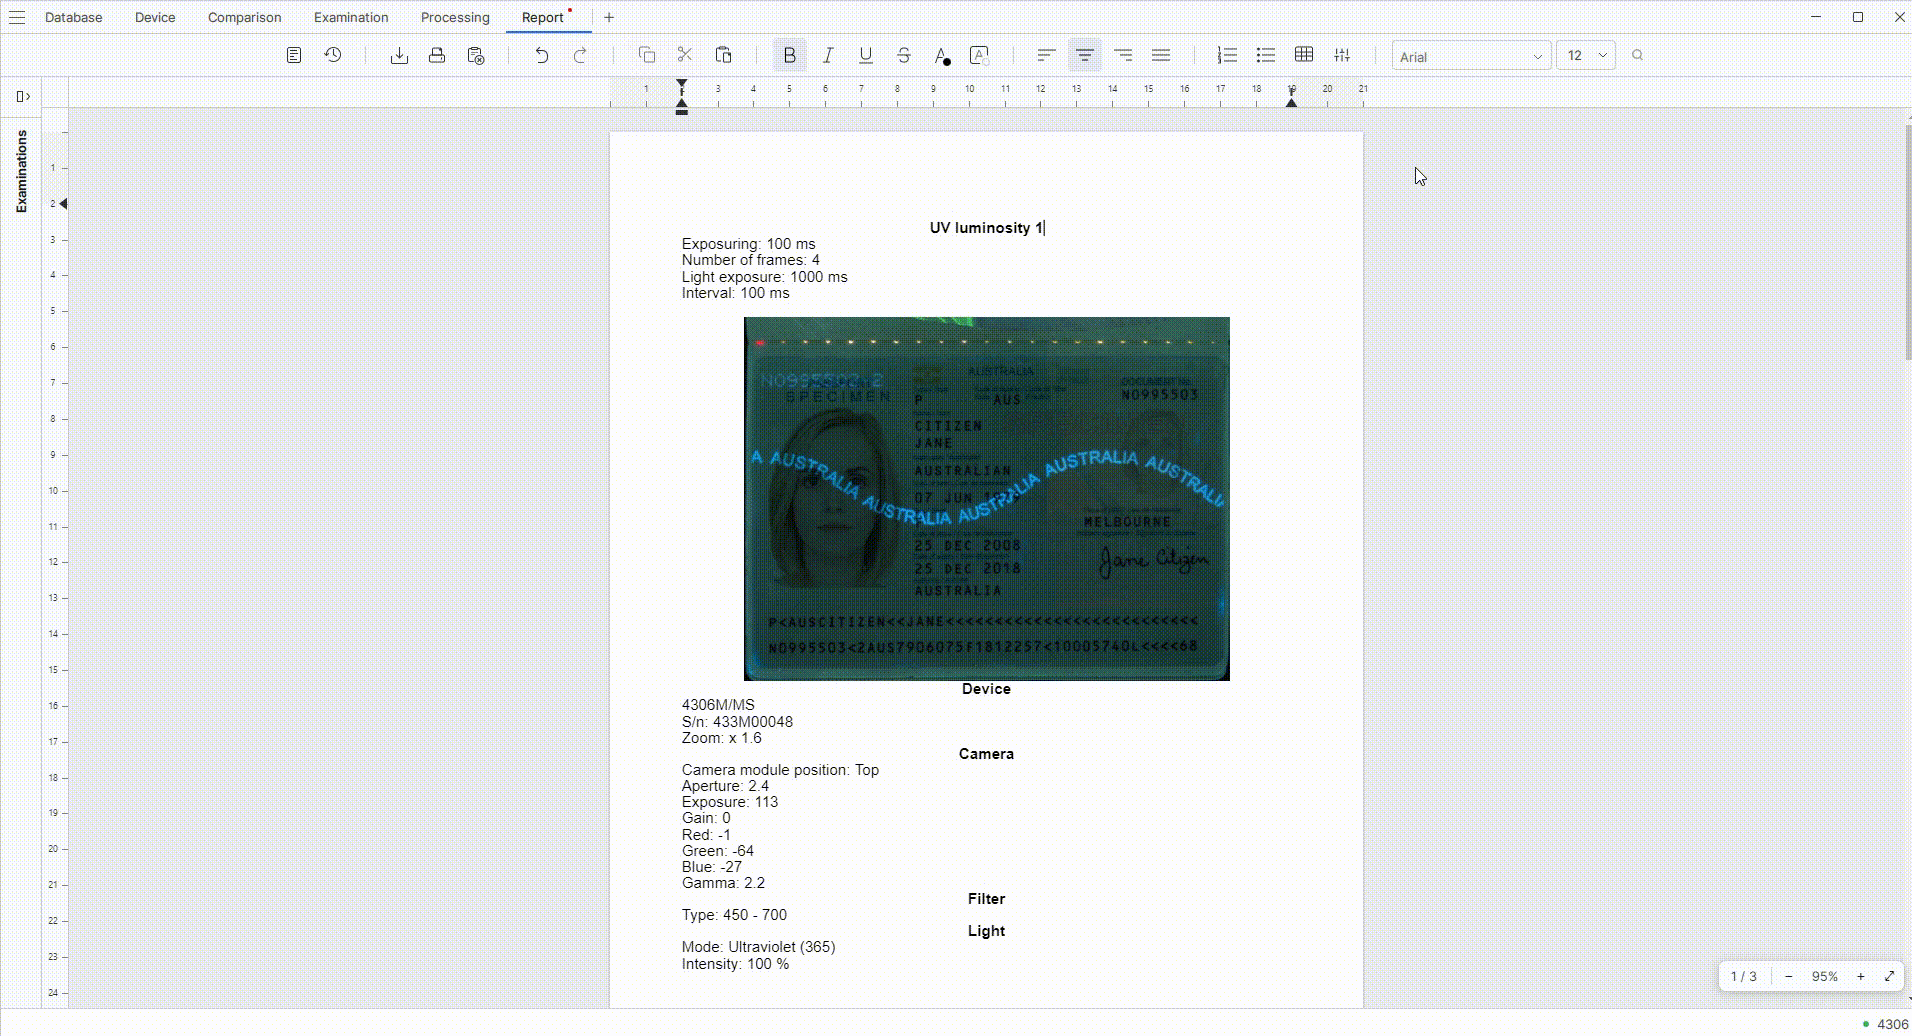Add a new tab with plus
This screenshot has height=1036, width=1912.
[609, 17]
